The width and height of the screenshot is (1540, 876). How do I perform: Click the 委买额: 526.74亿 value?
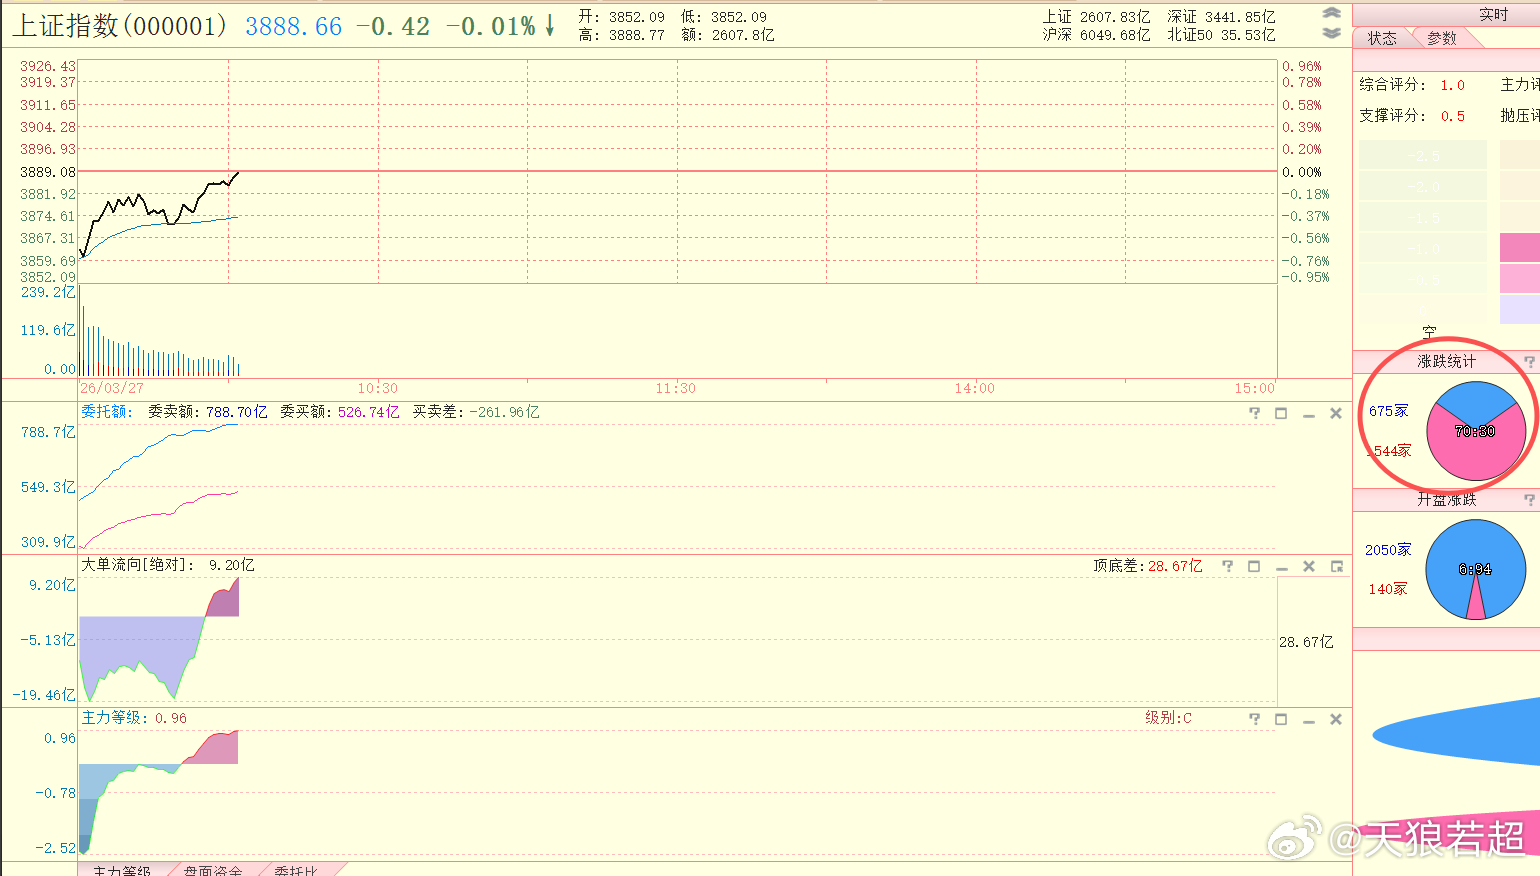click(340, 412)
